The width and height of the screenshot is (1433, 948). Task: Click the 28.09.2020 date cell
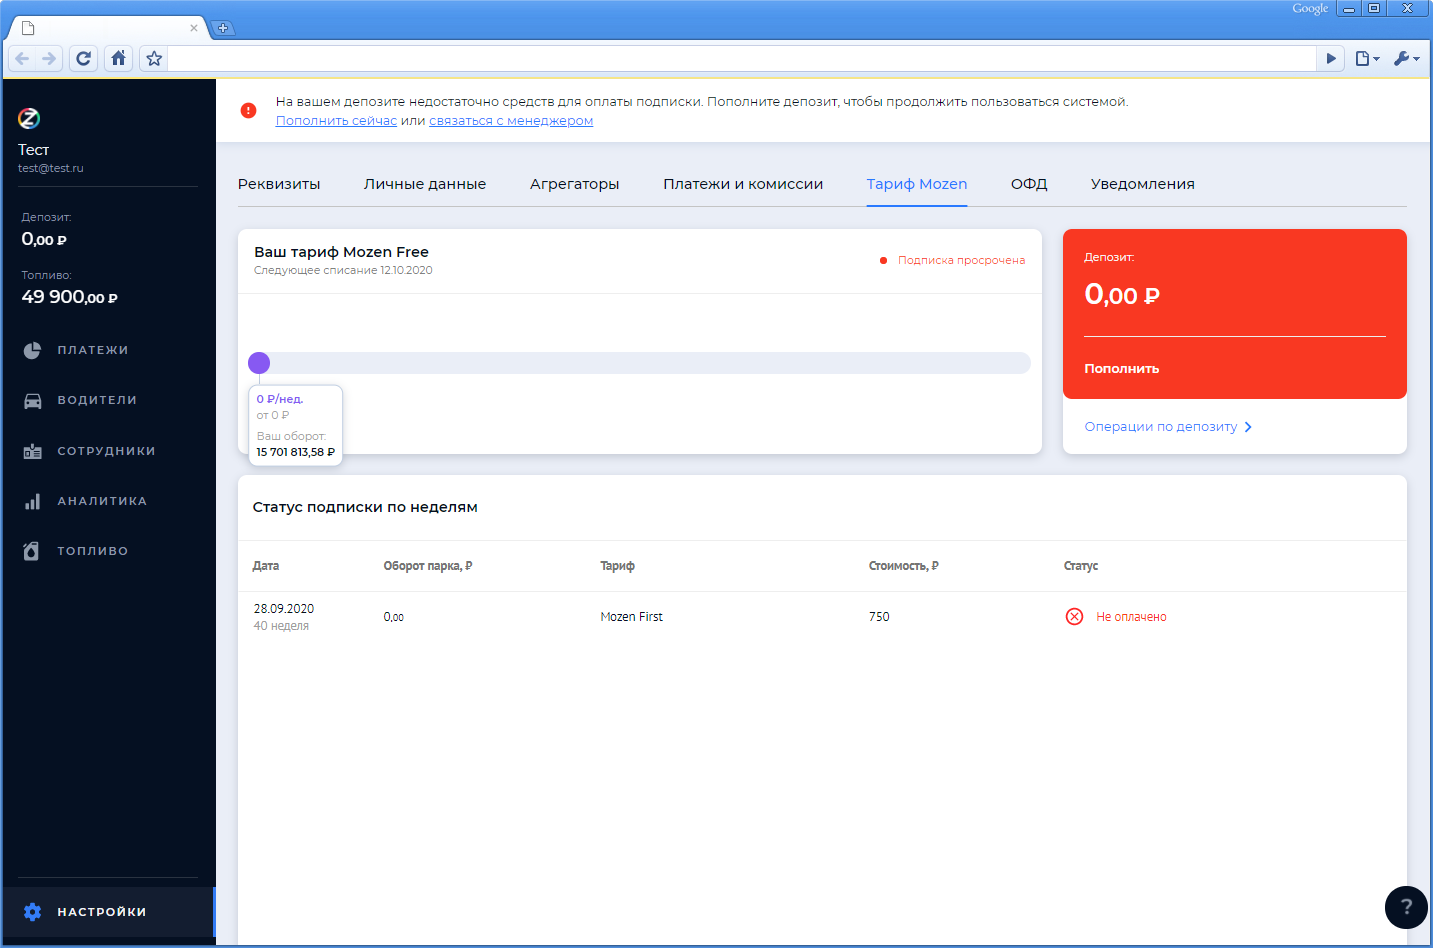point(284,609)
